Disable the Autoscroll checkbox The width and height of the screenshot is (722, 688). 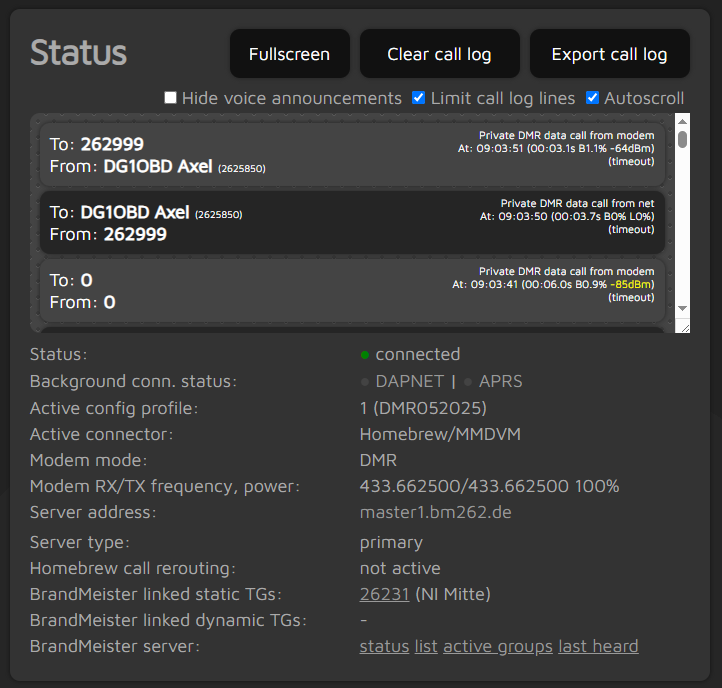tap(593, 98)
